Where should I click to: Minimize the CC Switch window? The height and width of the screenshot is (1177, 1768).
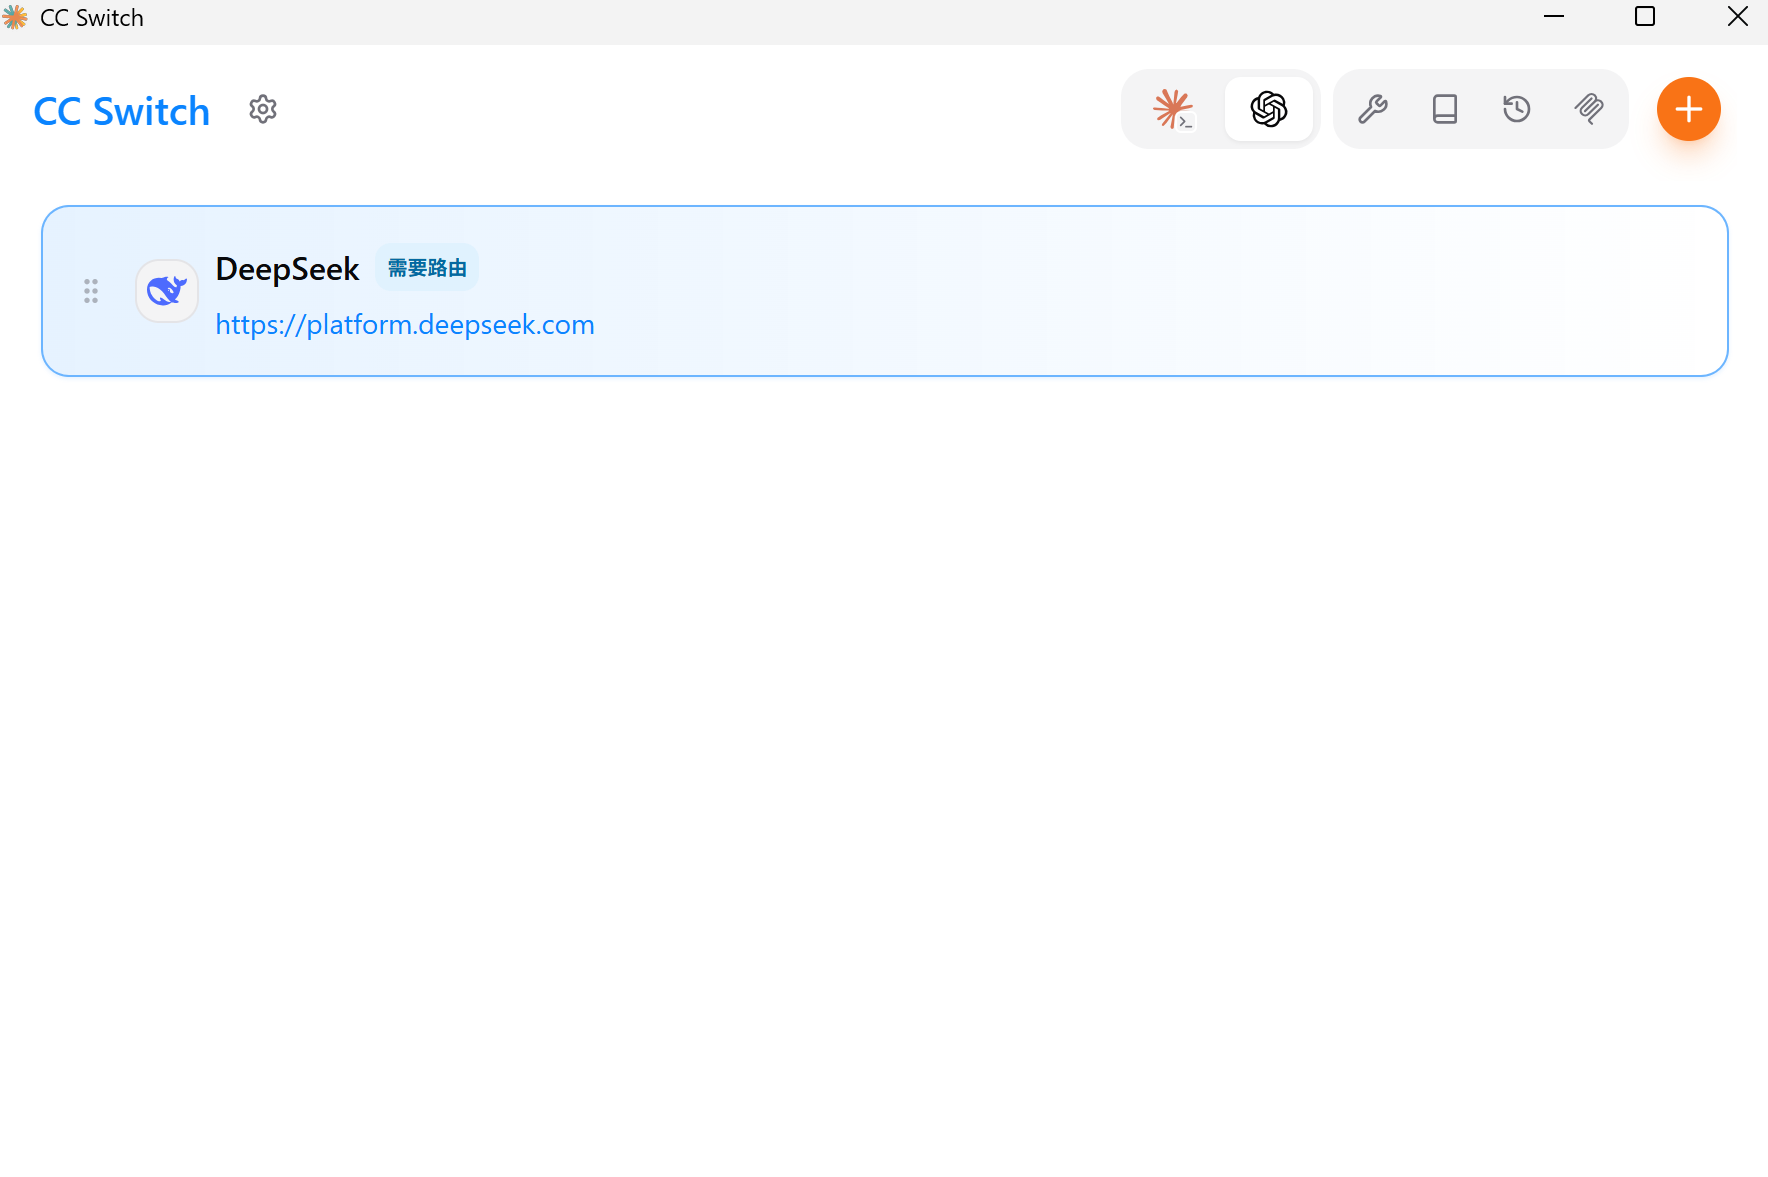(x=1554, y=17)
